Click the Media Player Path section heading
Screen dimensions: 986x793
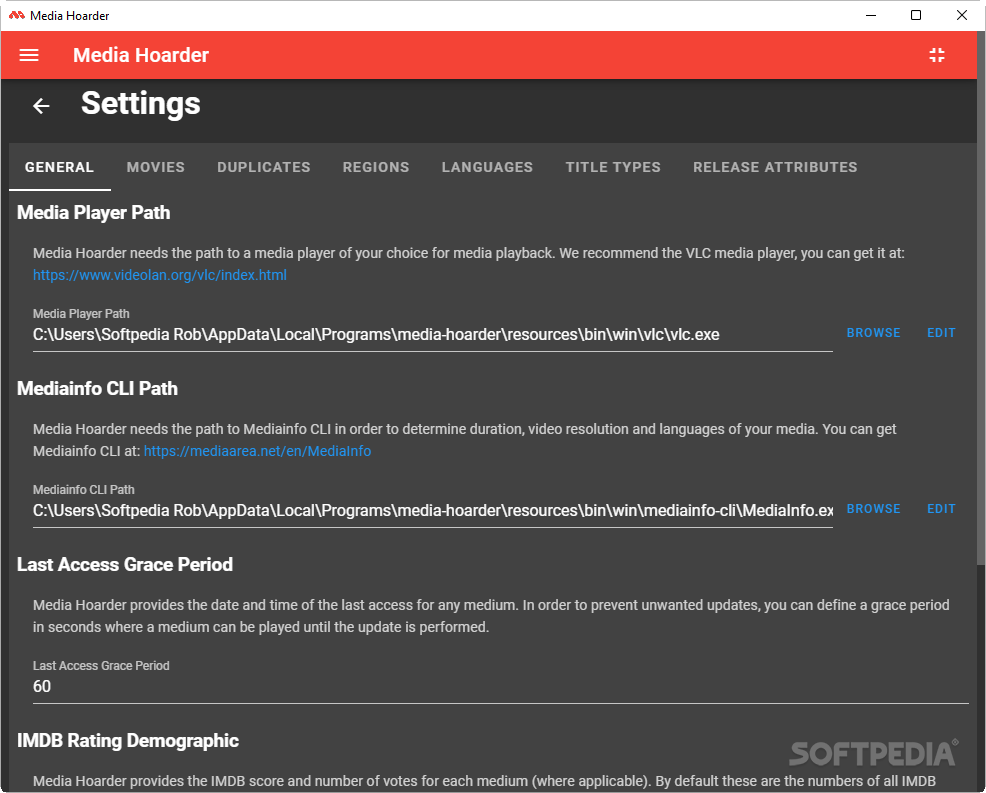tap(94, 213)
